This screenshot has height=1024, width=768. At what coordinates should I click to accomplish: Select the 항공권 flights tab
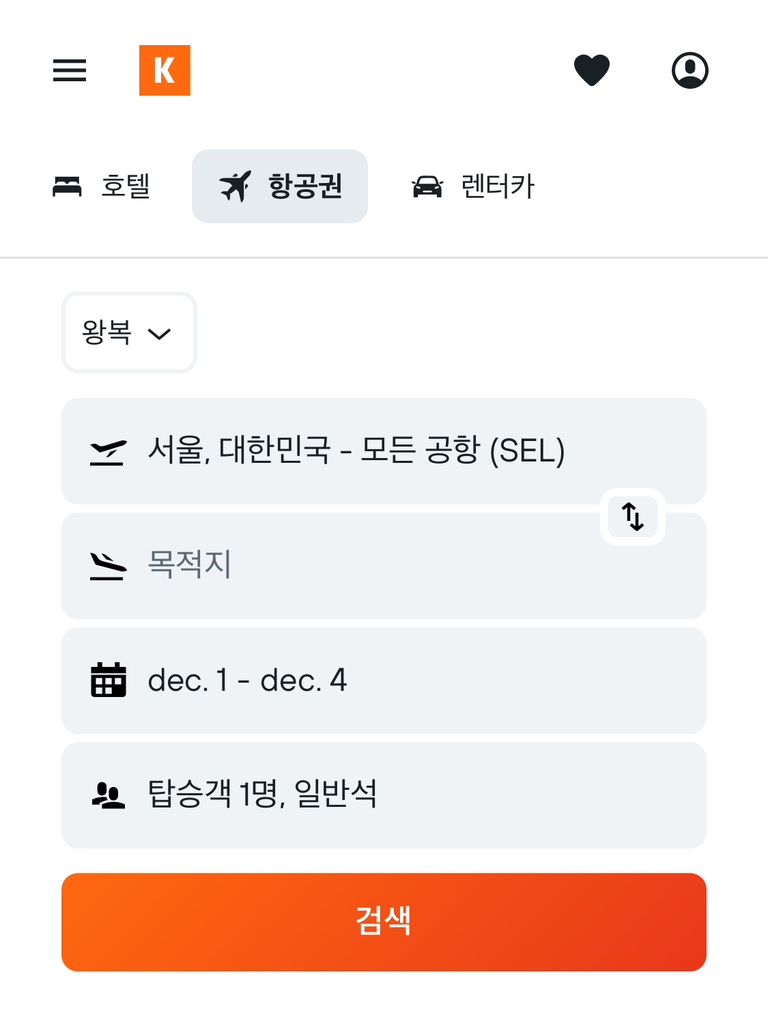click(304, 187)
